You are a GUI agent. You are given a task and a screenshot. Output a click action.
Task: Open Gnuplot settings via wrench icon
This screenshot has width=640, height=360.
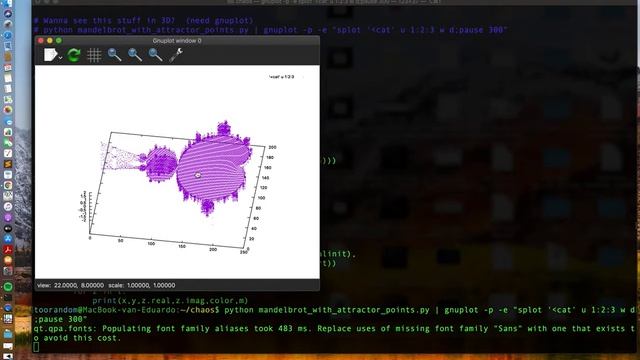pos(176,55)
